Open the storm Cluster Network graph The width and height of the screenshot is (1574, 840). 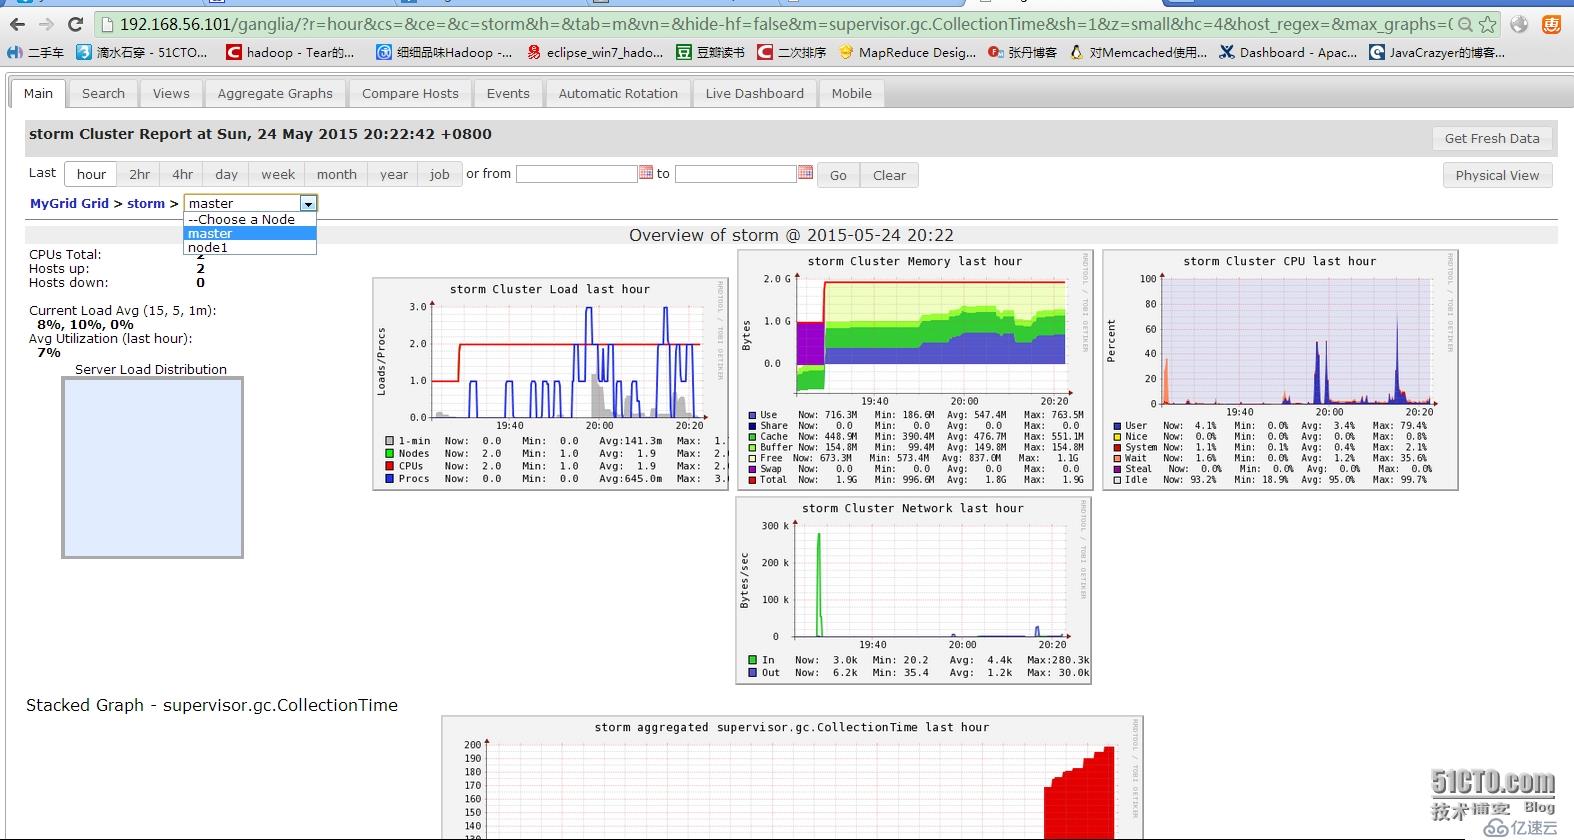[913, 590]
